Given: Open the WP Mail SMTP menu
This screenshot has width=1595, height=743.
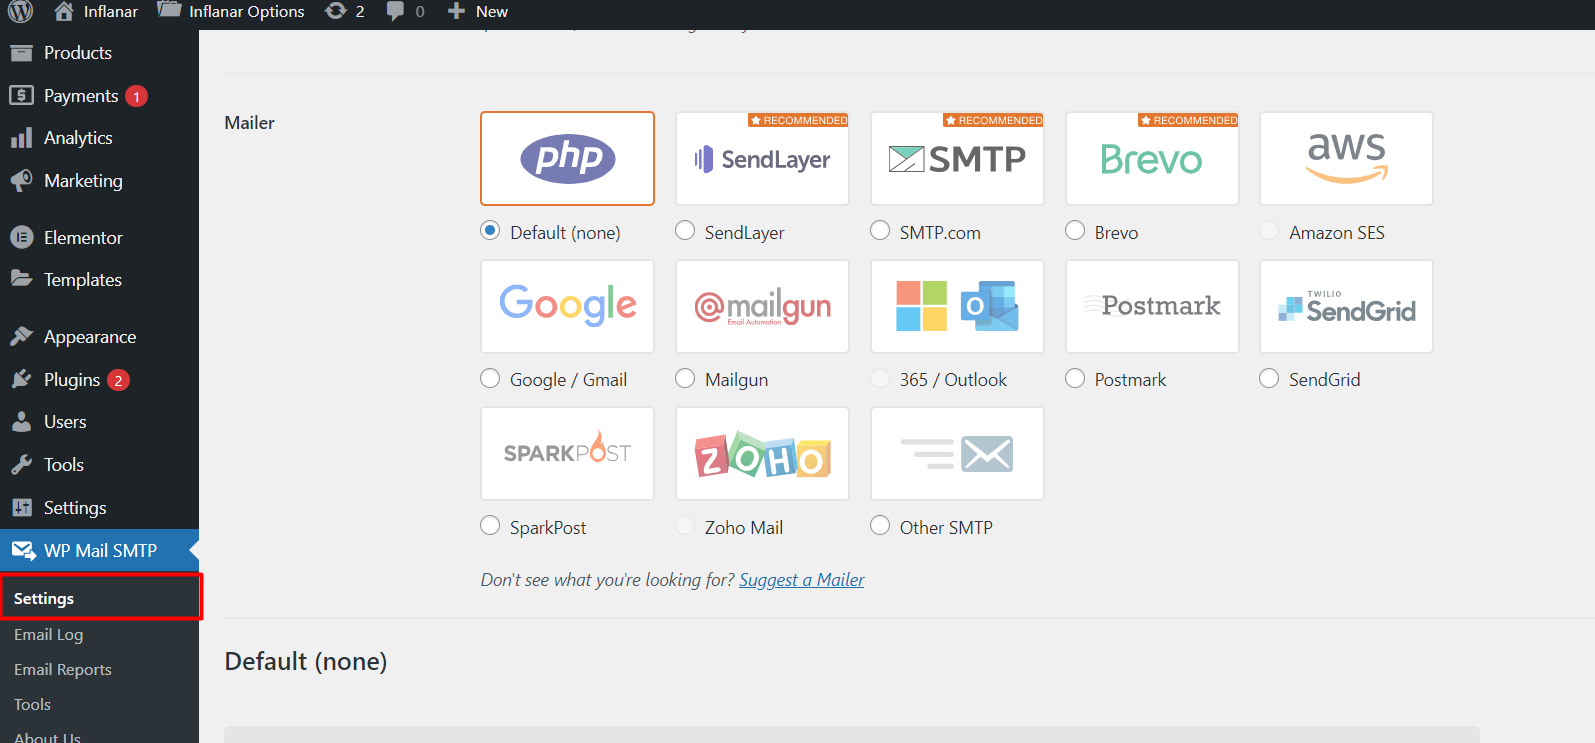Looking at the screenshot, I should 99,551.
